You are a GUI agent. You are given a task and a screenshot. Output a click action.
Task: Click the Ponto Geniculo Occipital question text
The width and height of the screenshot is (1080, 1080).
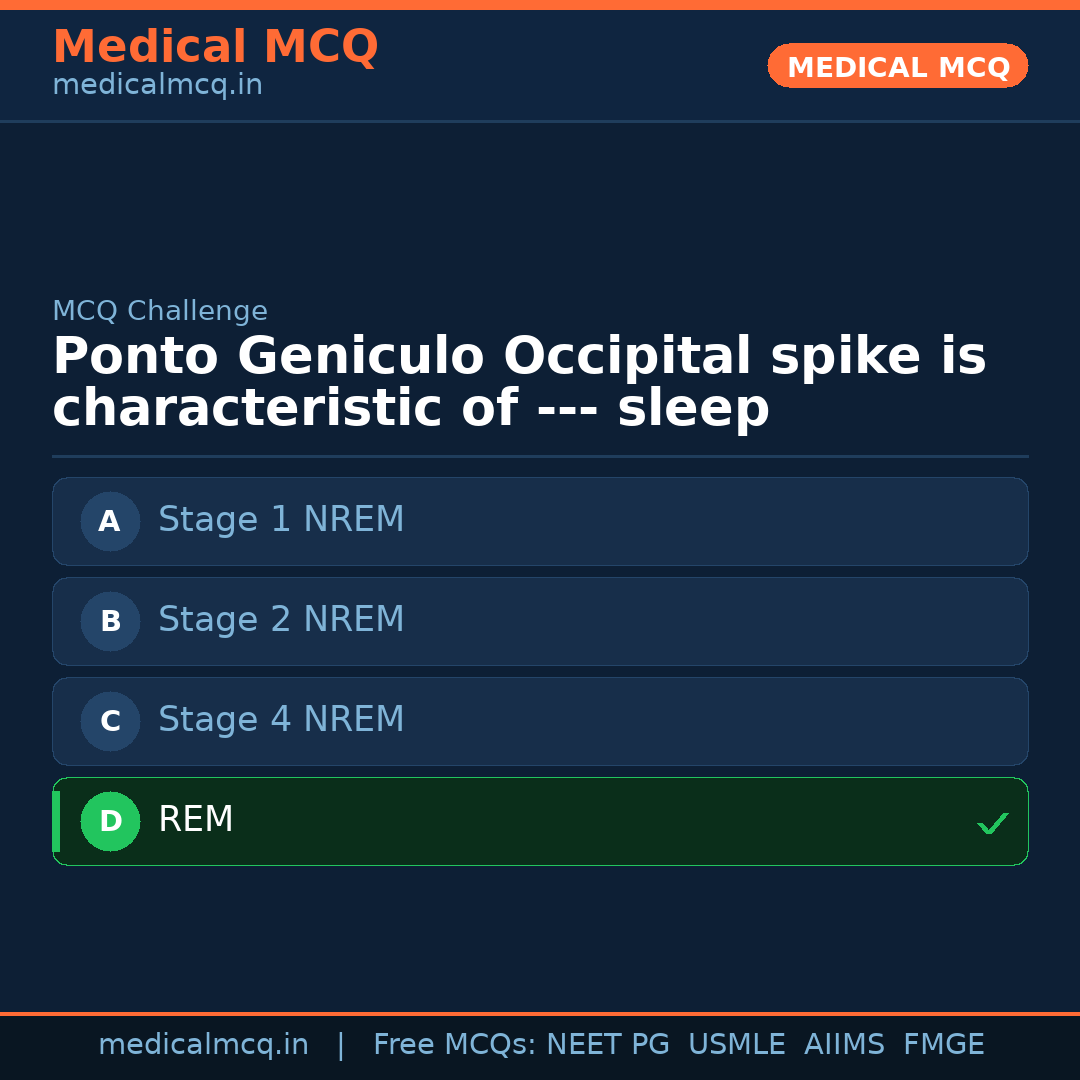click(519, 383)
